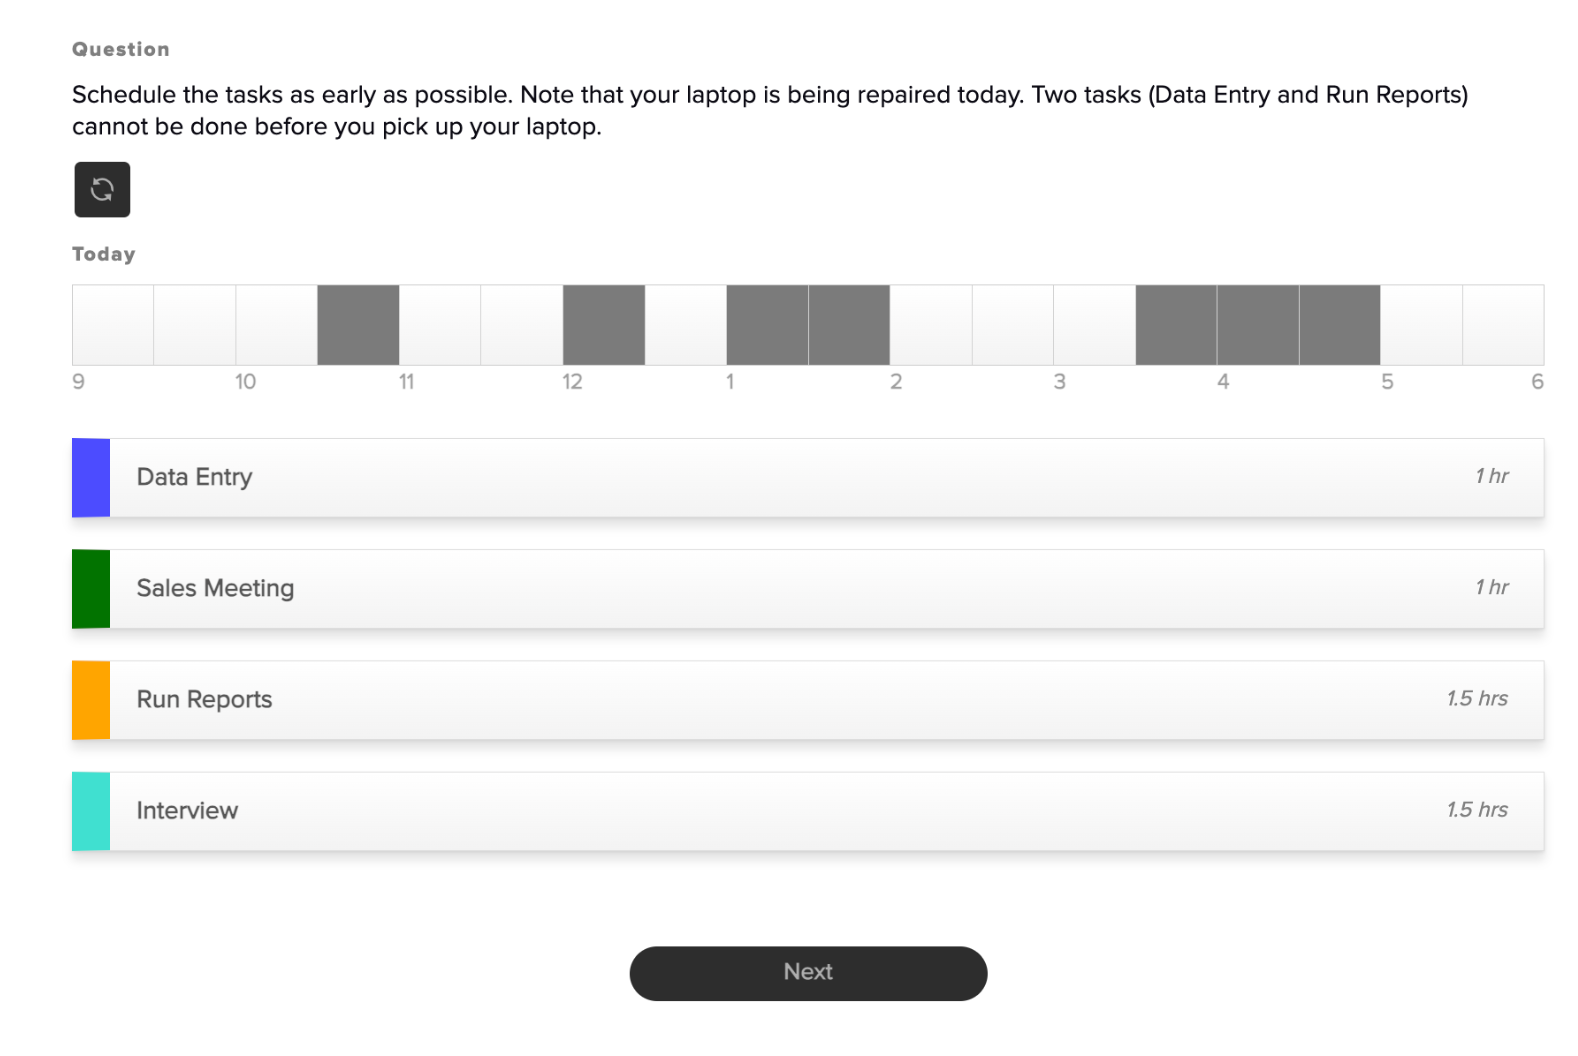Select the Interview task bar

(808, 811)
